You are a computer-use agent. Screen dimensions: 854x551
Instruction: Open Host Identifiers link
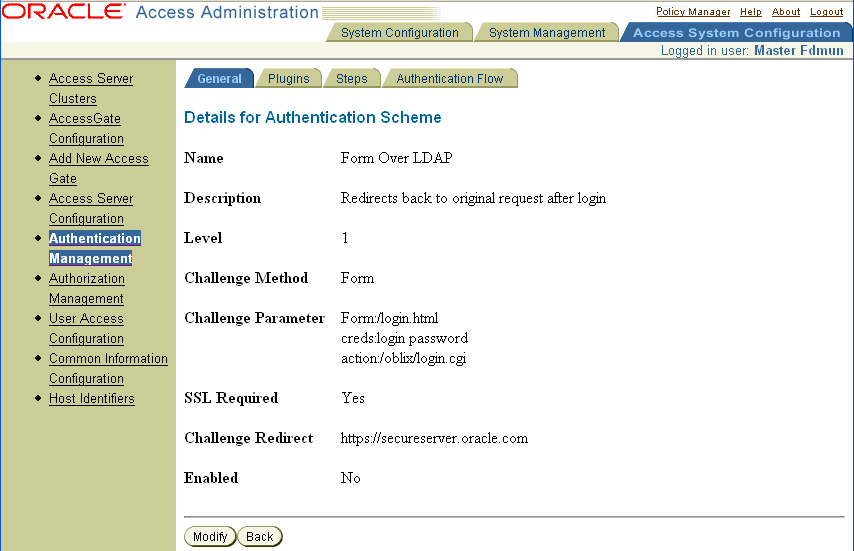coord(92,399)
